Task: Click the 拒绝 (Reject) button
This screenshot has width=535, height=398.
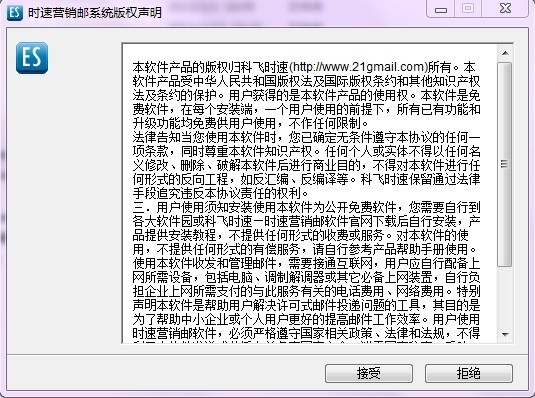Action: (x=468, y=373)
